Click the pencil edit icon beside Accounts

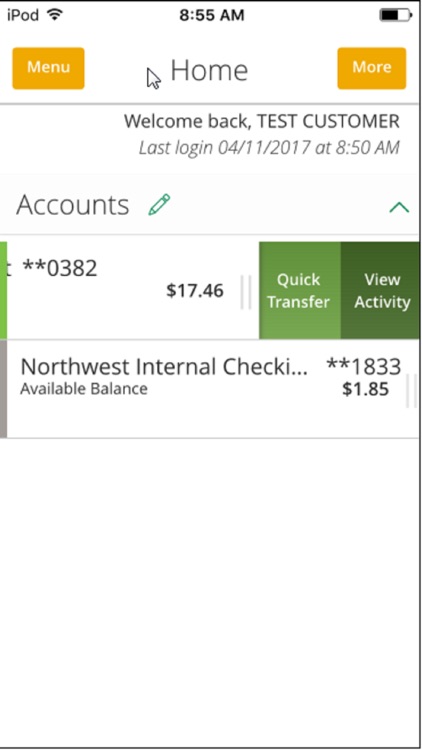click(159, 204)
